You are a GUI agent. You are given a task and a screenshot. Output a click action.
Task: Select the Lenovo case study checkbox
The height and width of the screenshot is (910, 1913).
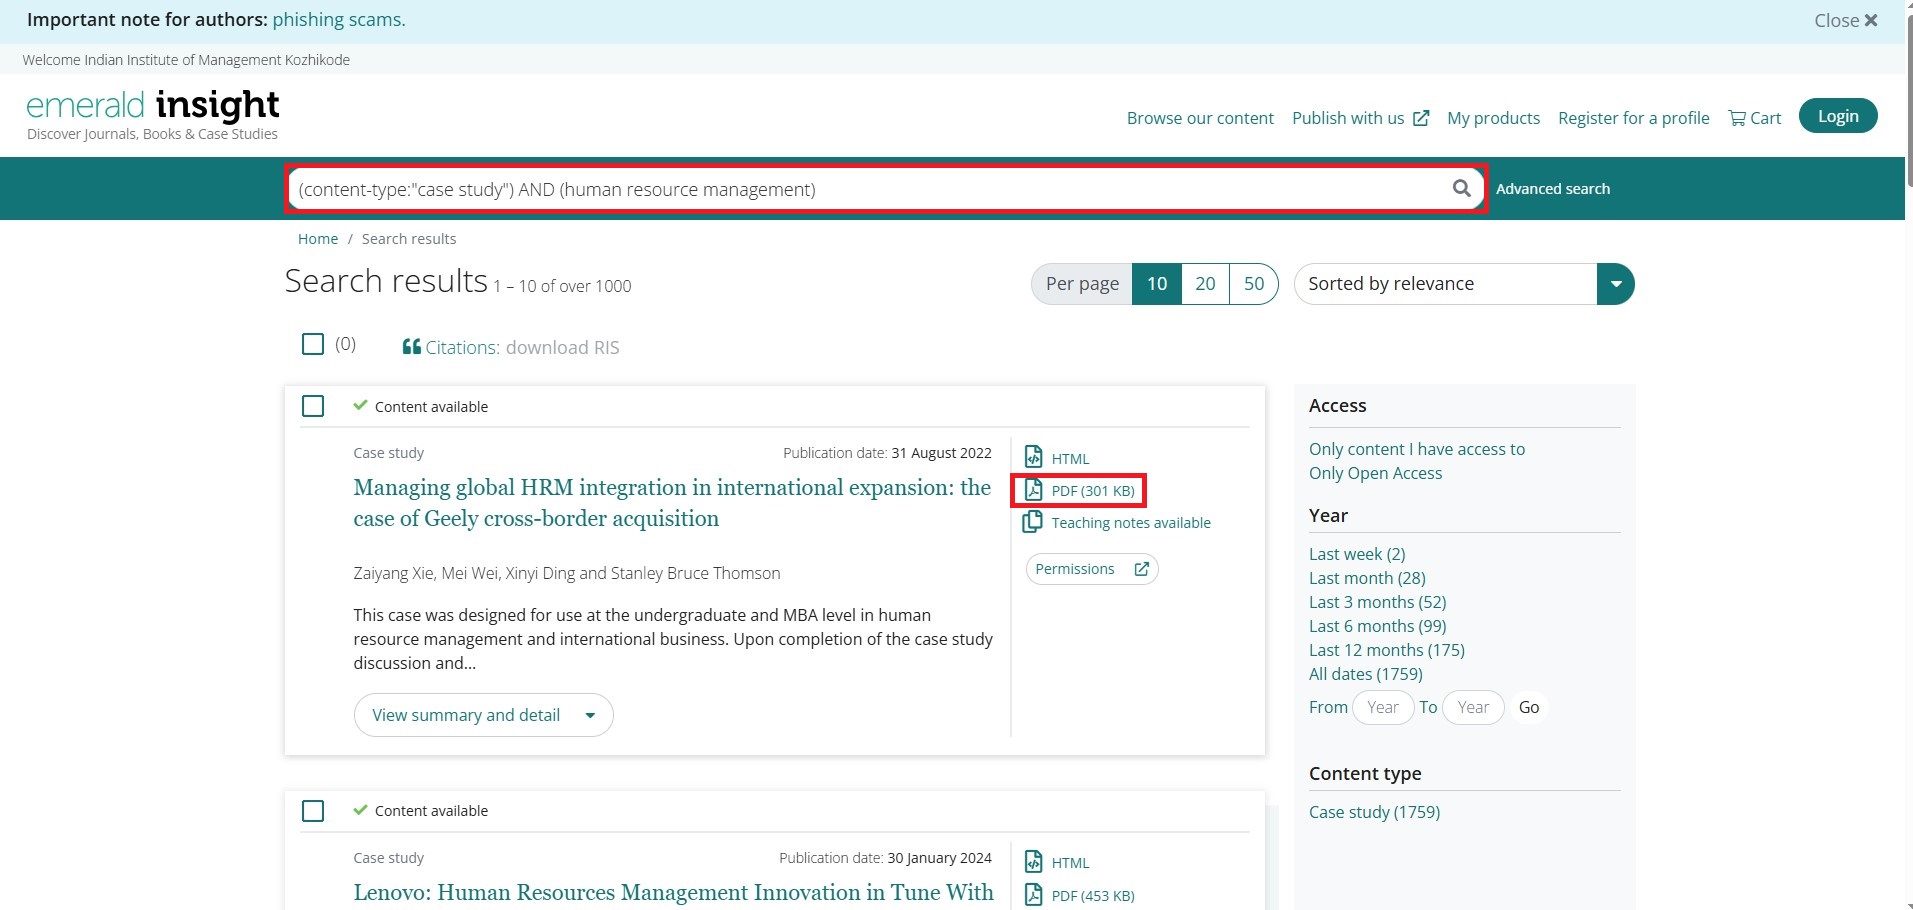[313, 810]
